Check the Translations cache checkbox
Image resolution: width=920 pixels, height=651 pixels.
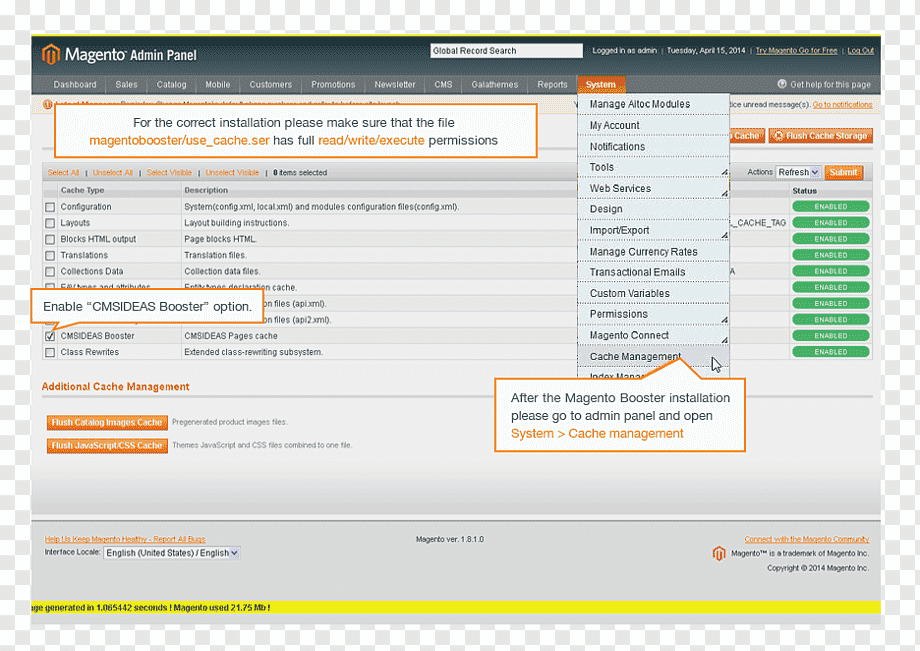click(x=50, y=255)
